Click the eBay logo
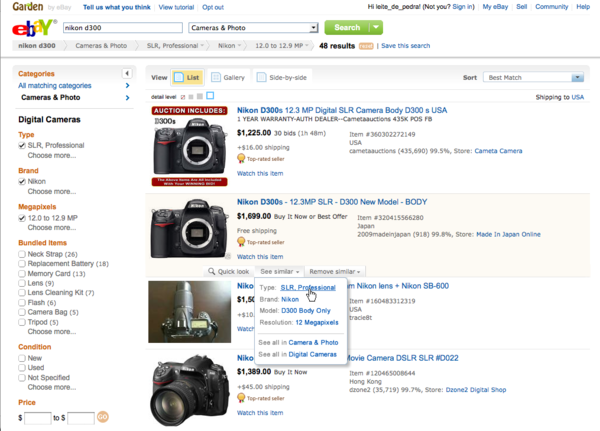Screen dimensions: 600x431 pos(34,28)
